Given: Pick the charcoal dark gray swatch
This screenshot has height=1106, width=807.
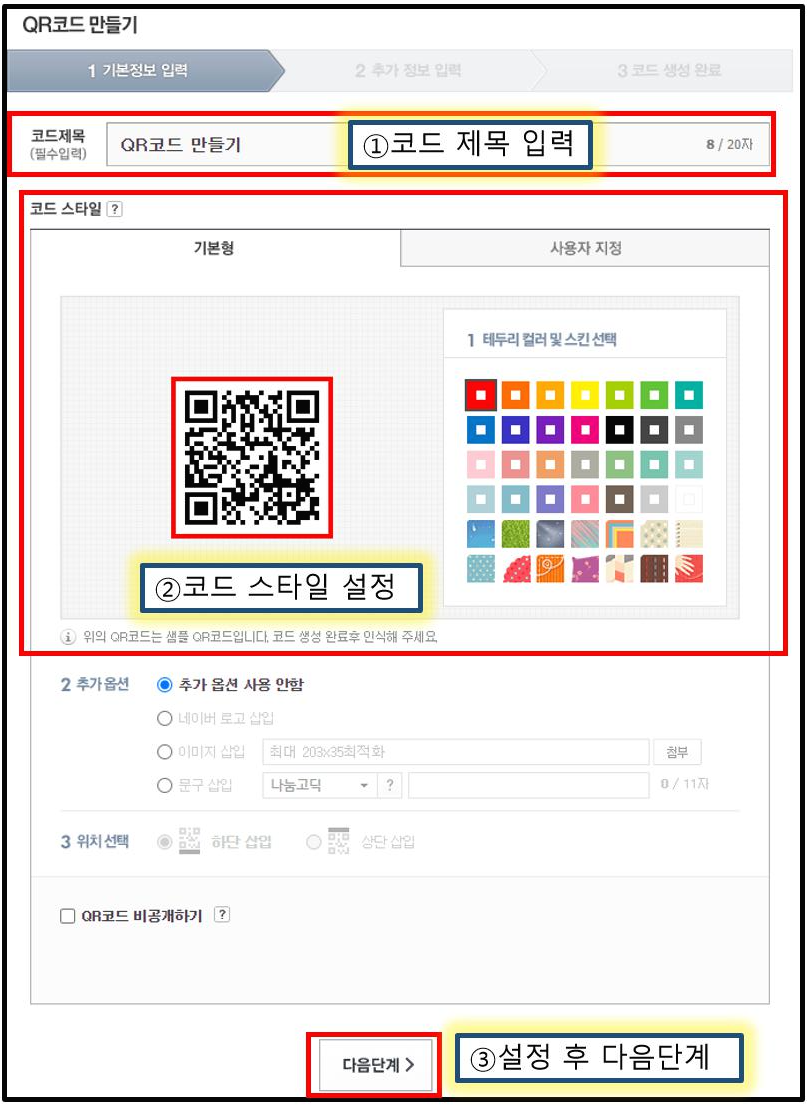Looking at the screenshot, I should pos(654,430).
